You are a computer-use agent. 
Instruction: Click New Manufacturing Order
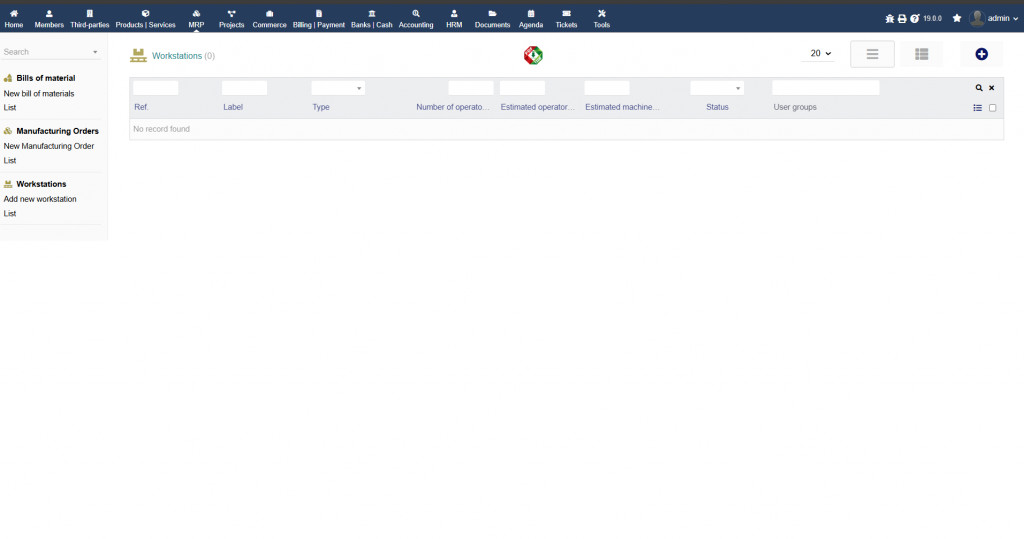click(49, 146)
